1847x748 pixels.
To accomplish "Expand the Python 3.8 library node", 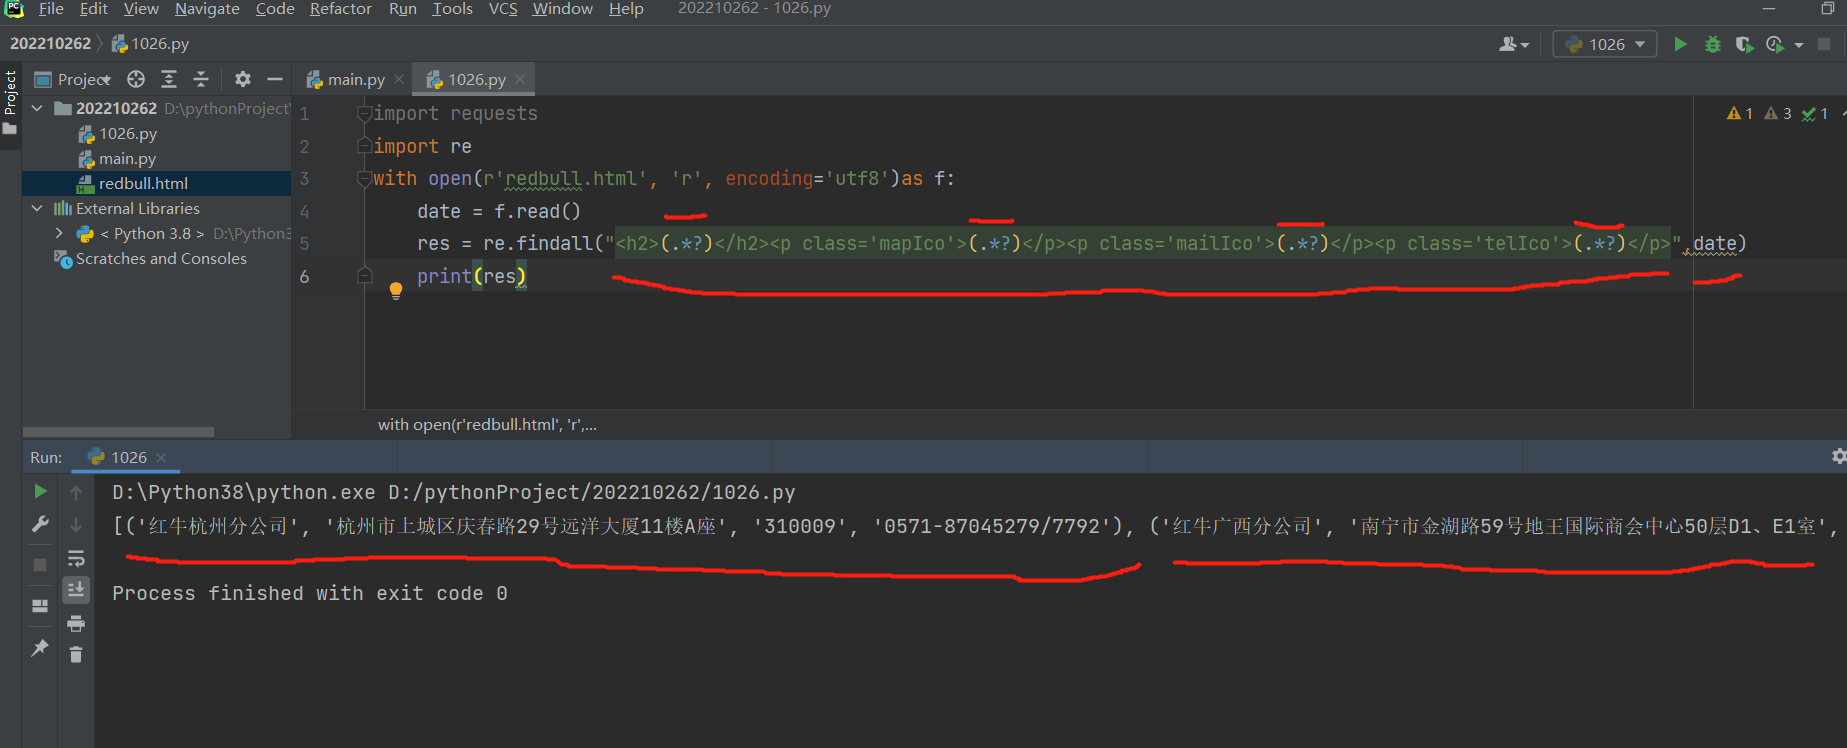I will (x=59, y=233).
